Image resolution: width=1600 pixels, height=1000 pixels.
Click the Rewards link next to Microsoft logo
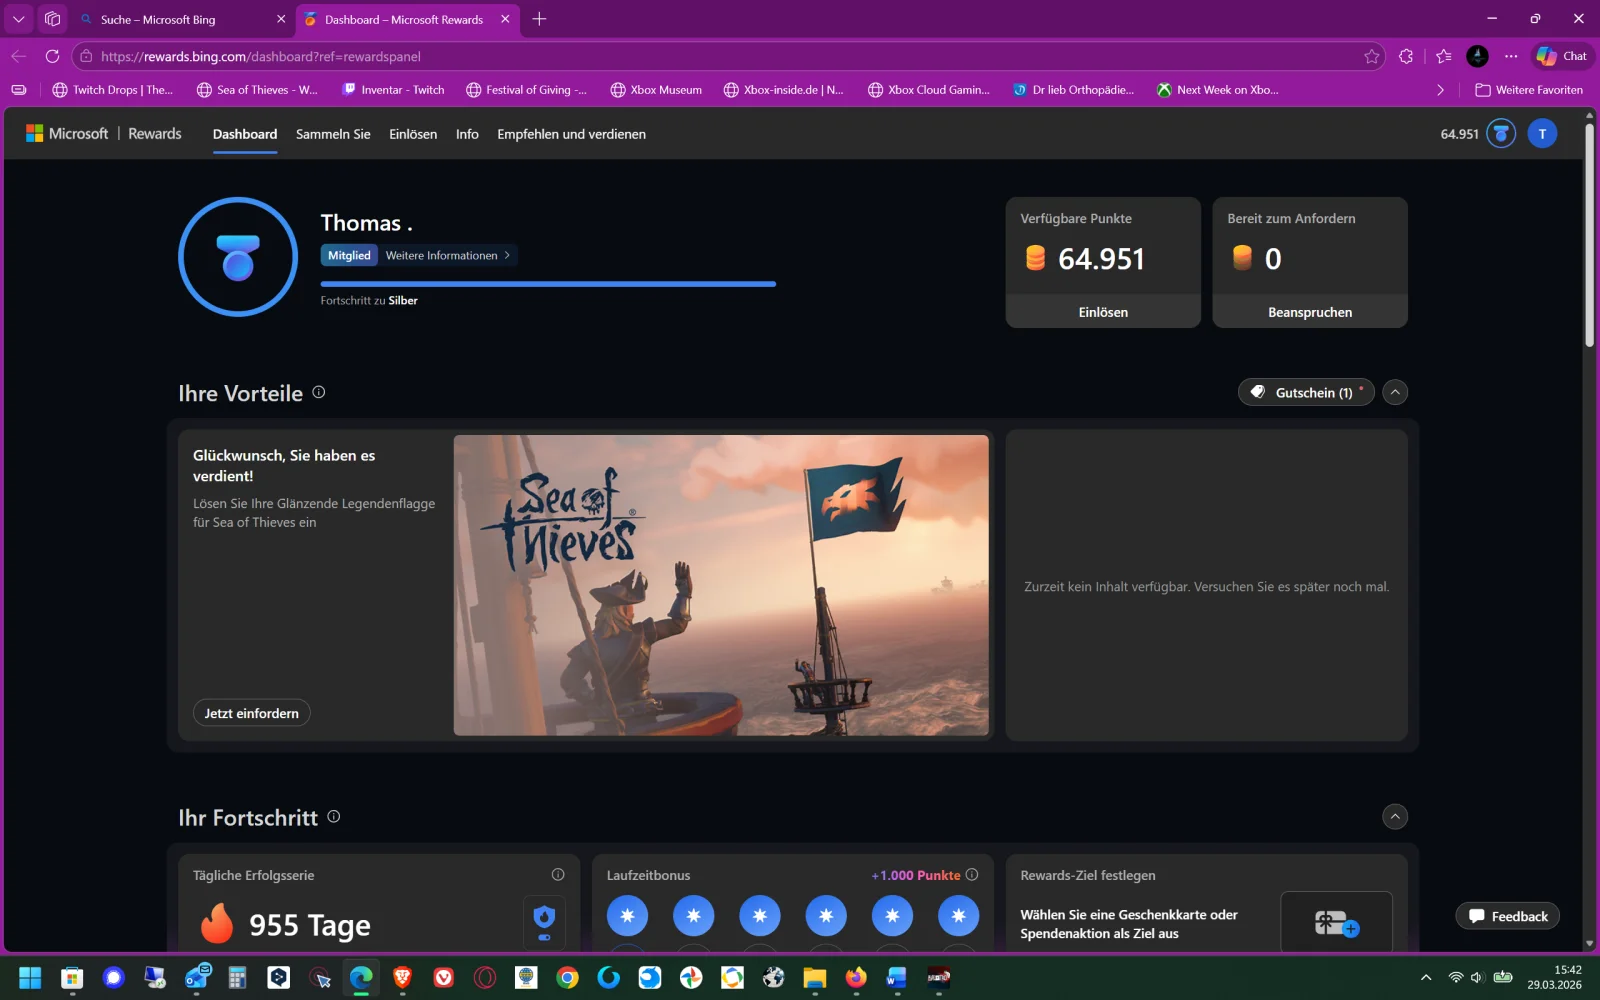155,134
